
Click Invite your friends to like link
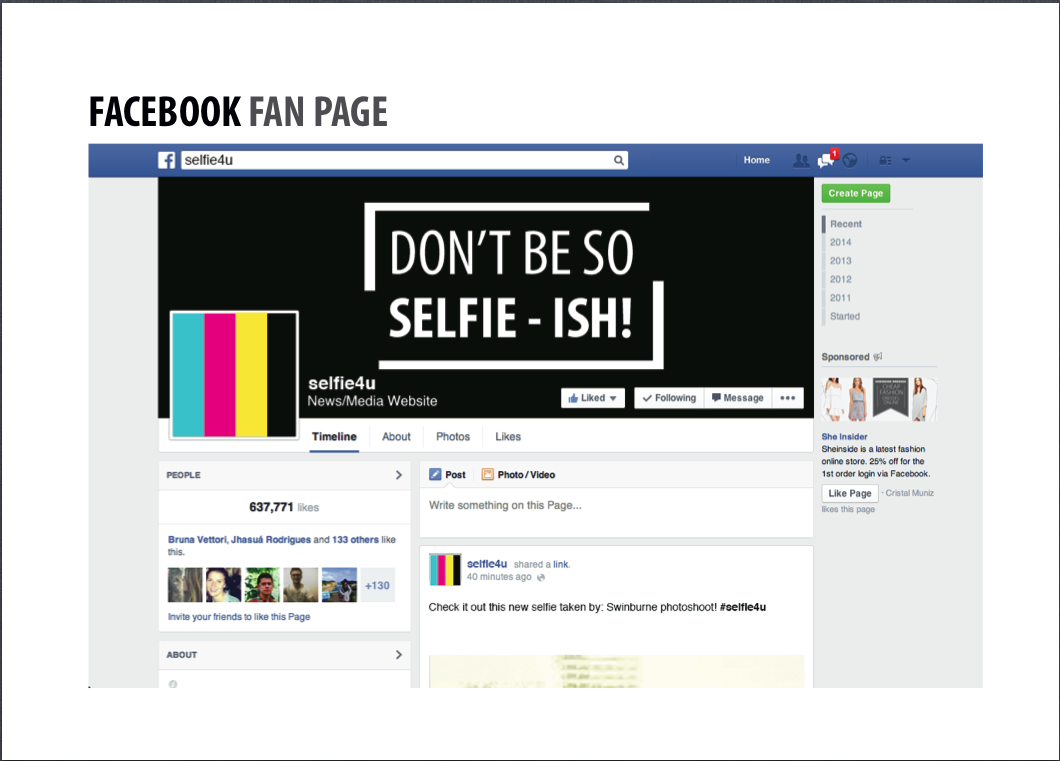pyautogui.click(x=239, y=617)
